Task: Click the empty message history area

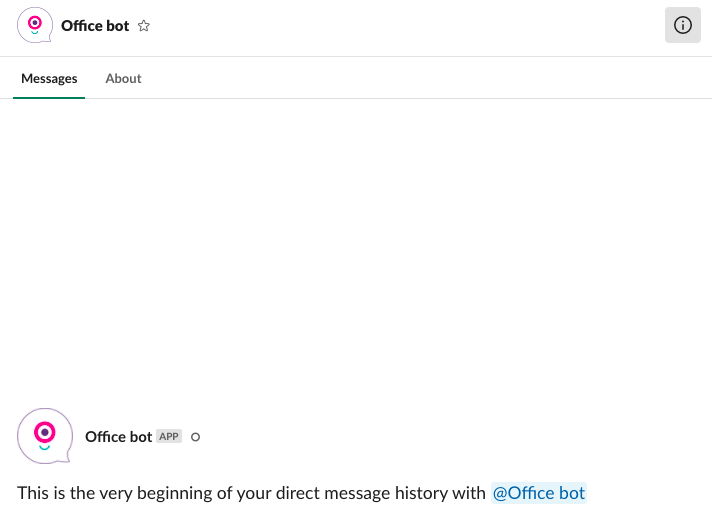Action: point(356,250)
